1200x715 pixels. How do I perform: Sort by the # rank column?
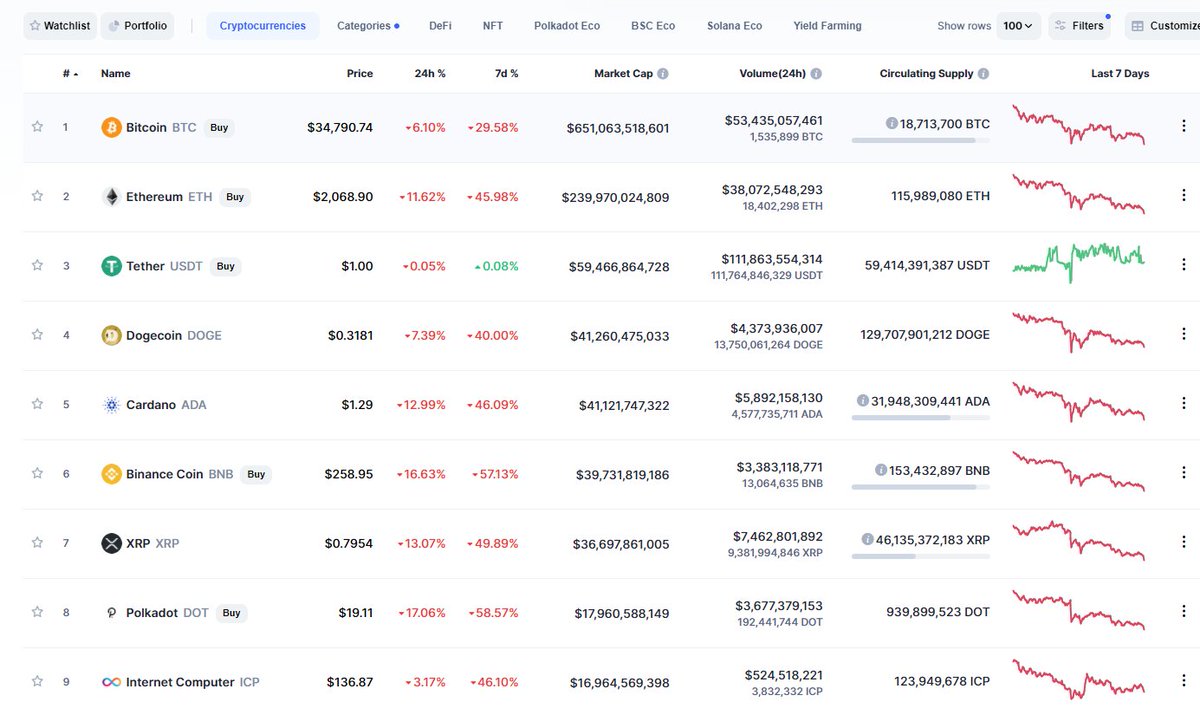pos(70,74)
